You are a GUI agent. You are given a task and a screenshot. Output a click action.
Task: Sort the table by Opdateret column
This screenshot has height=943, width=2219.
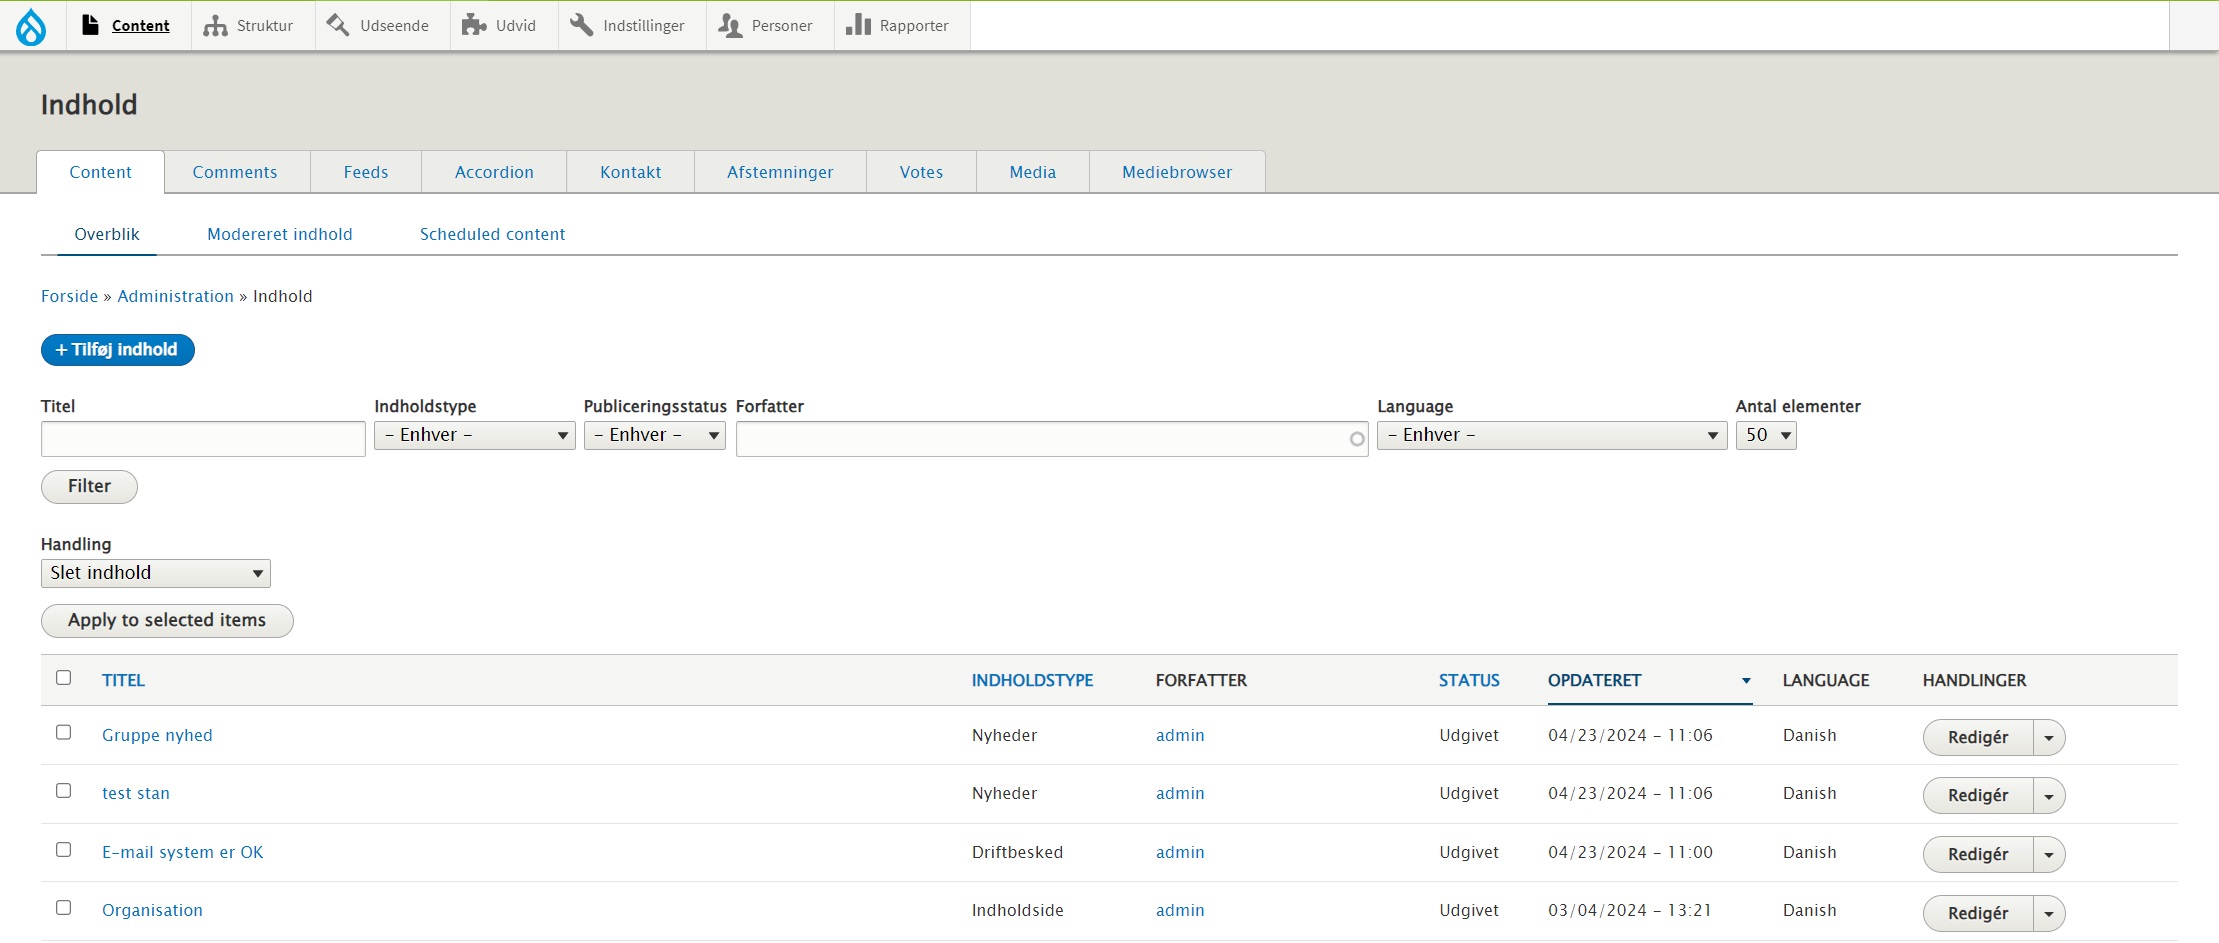coord(1594,680)
